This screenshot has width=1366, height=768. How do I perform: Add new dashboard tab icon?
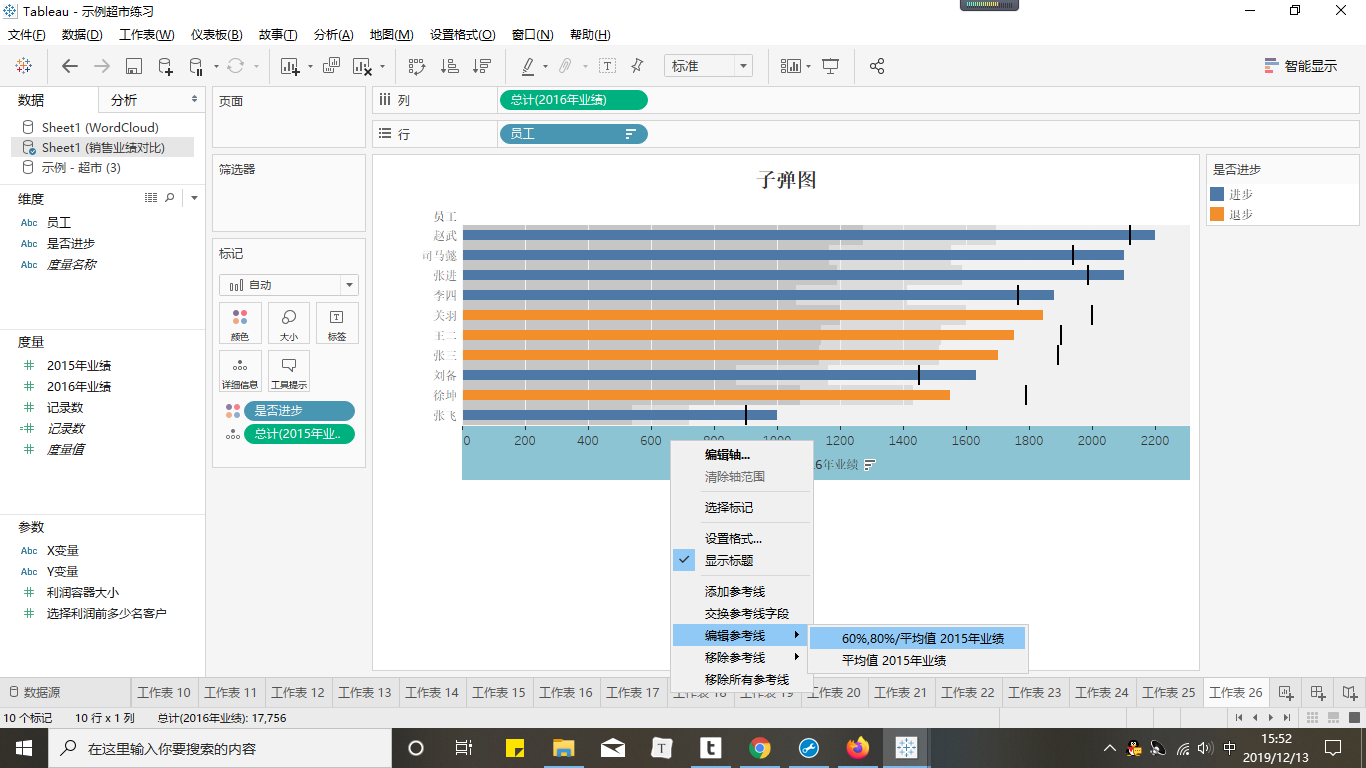click(x=1318, y=692)
